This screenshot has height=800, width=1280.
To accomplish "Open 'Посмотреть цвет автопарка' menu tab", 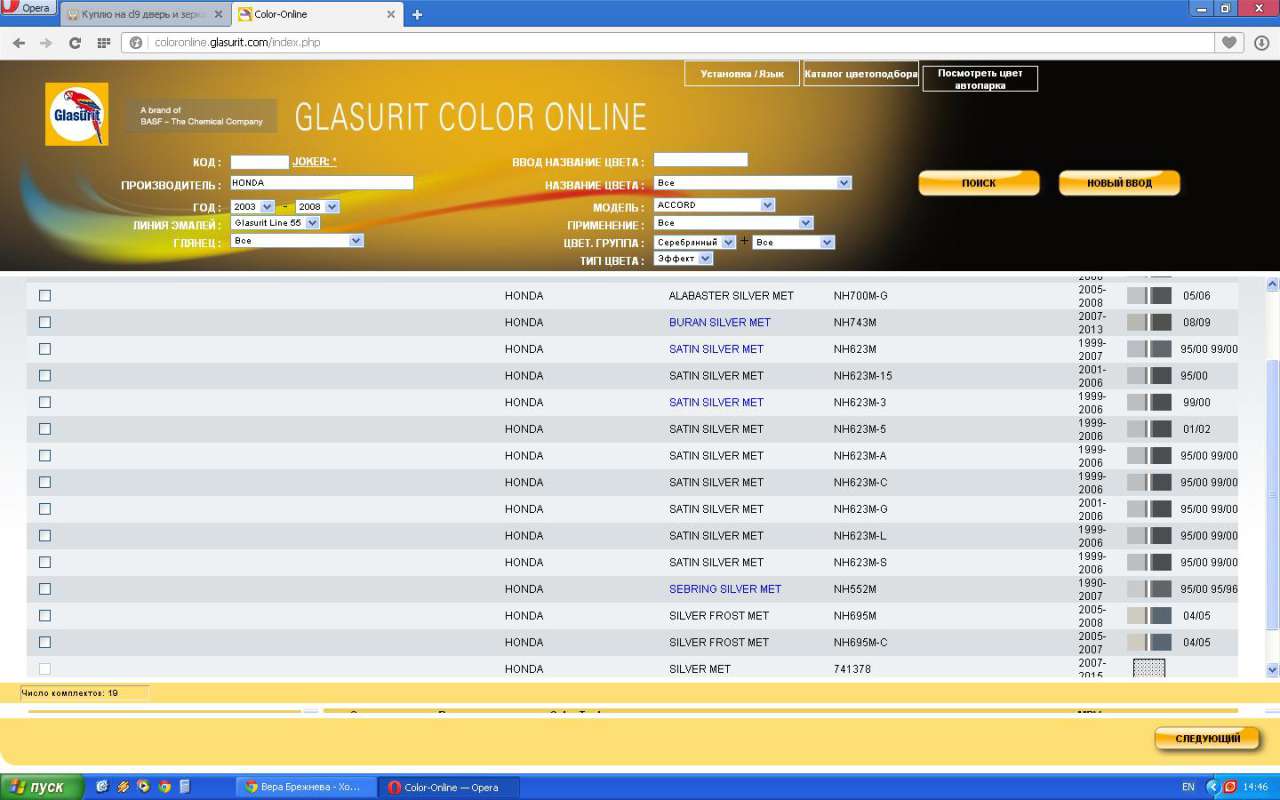I will click(980, 79).
